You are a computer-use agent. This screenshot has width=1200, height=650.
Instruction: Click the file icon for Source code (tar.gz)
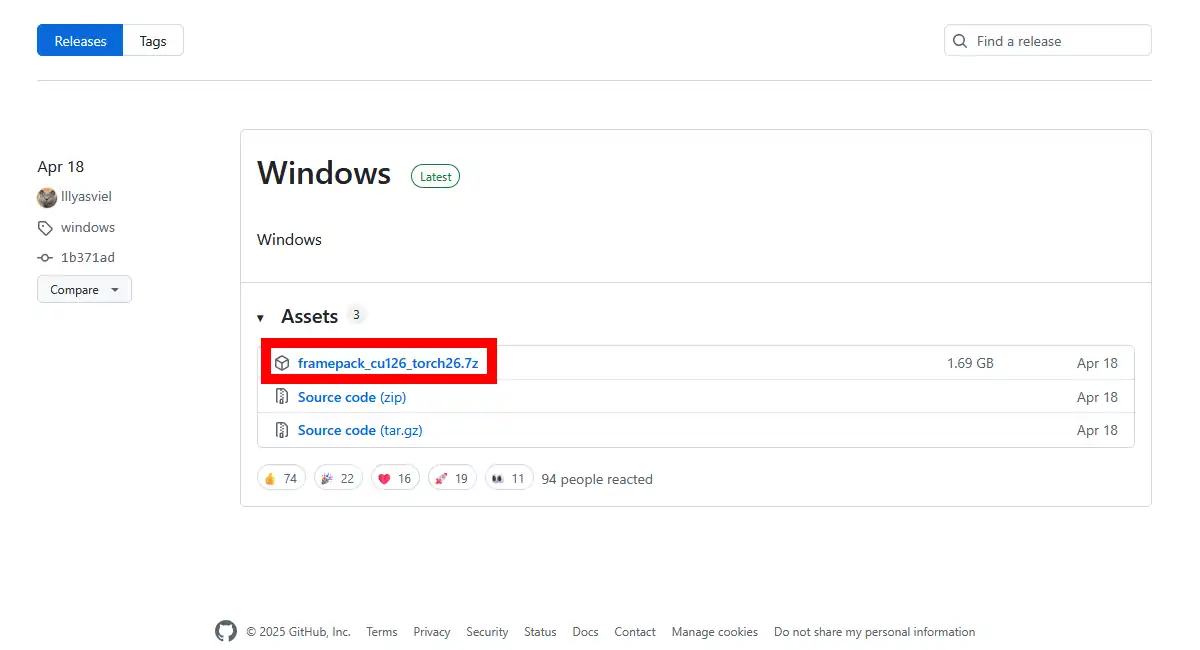[x=282, y=430]
